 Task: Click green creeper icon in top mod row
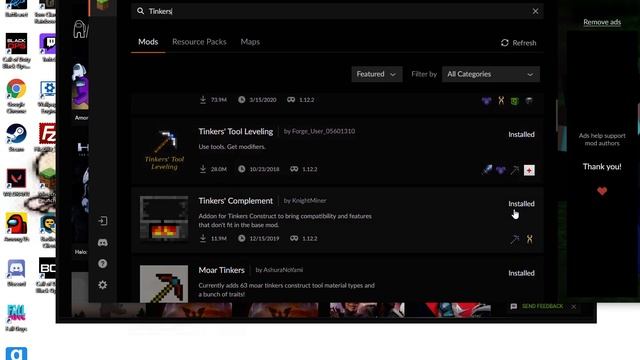coord(515,100)
